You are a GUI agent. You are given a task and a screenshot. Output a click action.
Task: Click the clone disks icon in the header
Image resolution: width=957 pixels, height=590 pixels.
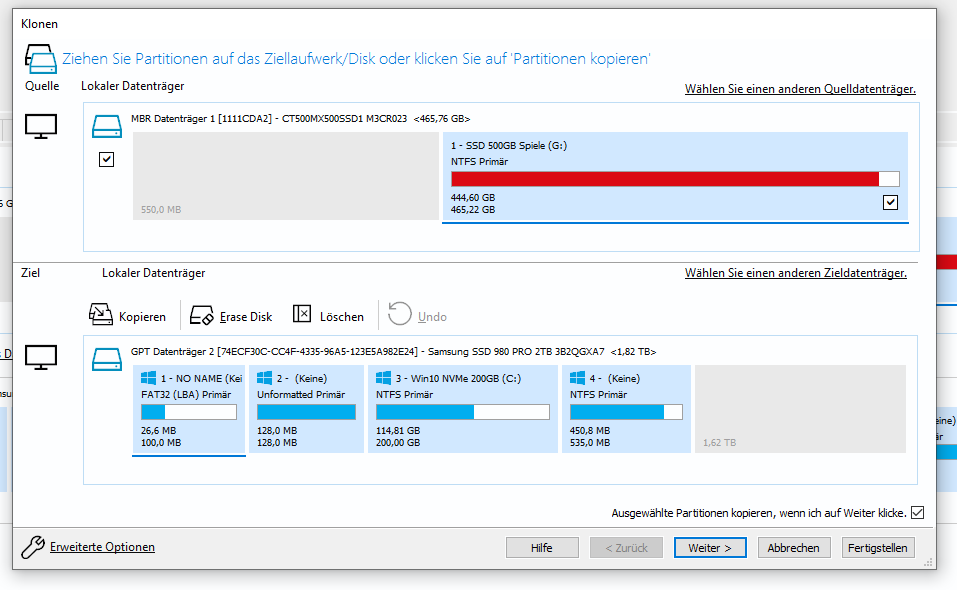pos(40,59)
